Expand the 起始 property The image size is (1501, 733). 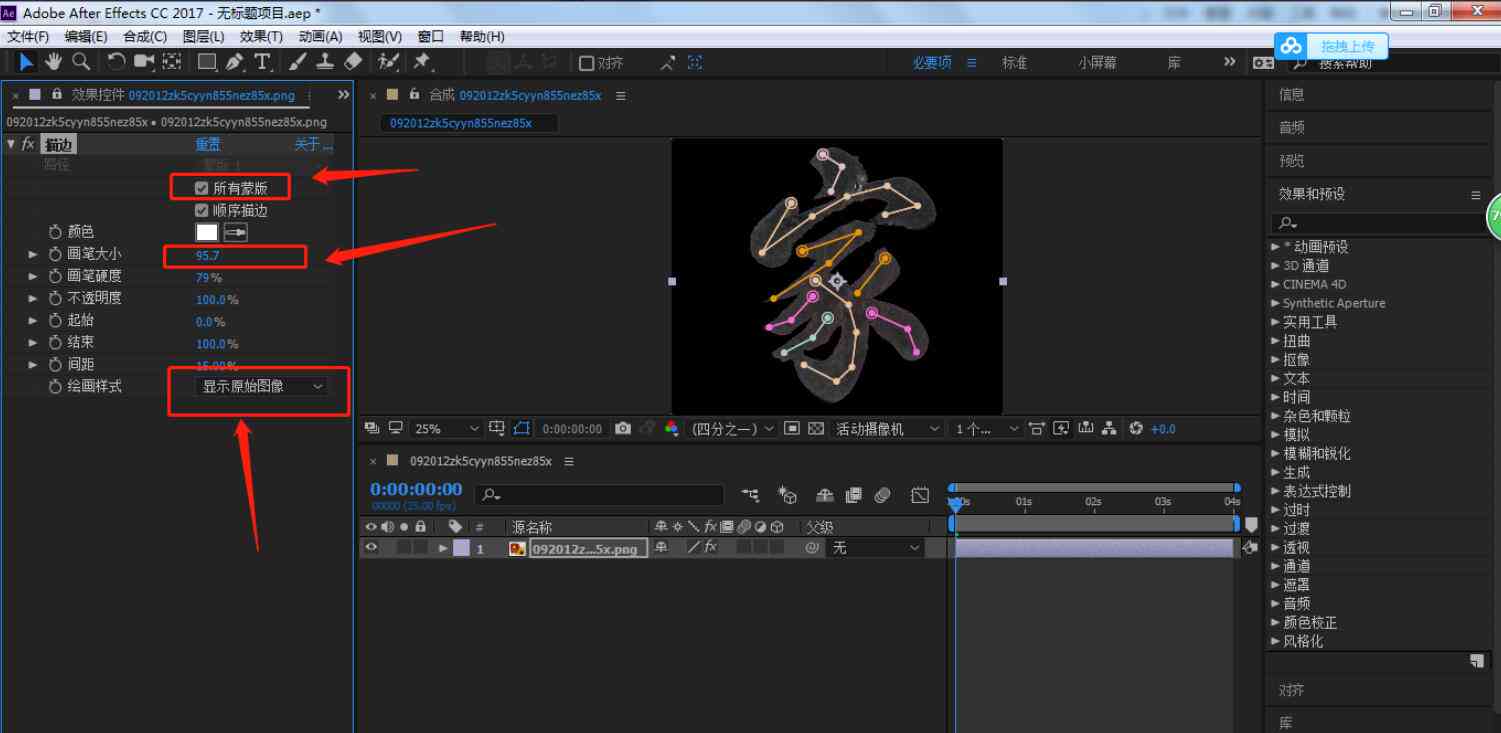[34, 320]
